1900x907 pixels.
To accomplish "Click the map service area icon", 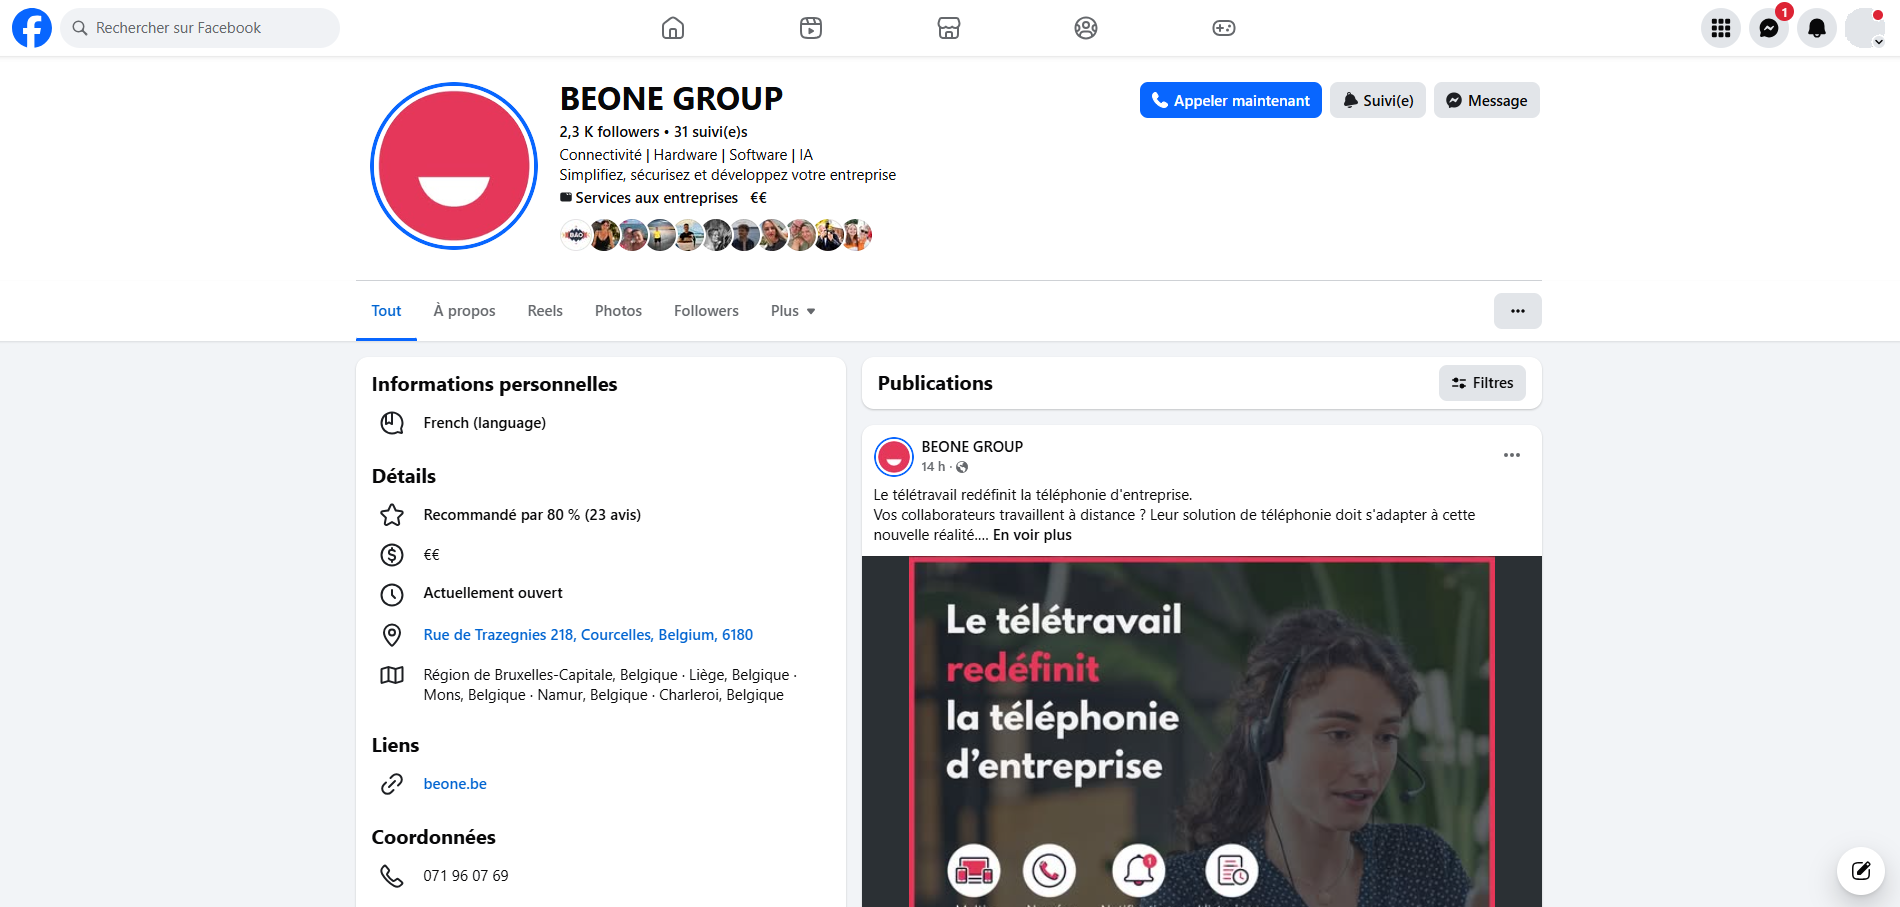I will (392, 675).
